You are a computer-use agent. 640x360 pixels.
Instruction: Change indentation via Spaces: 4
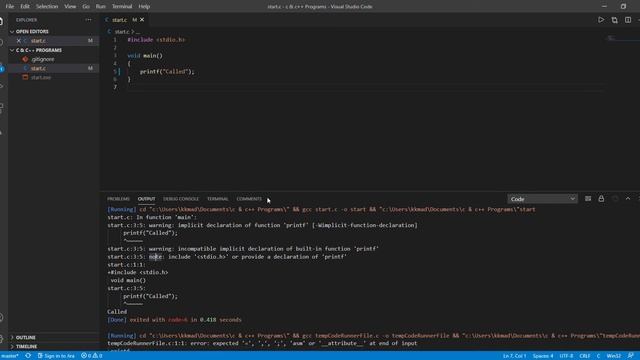coord(543,356)
